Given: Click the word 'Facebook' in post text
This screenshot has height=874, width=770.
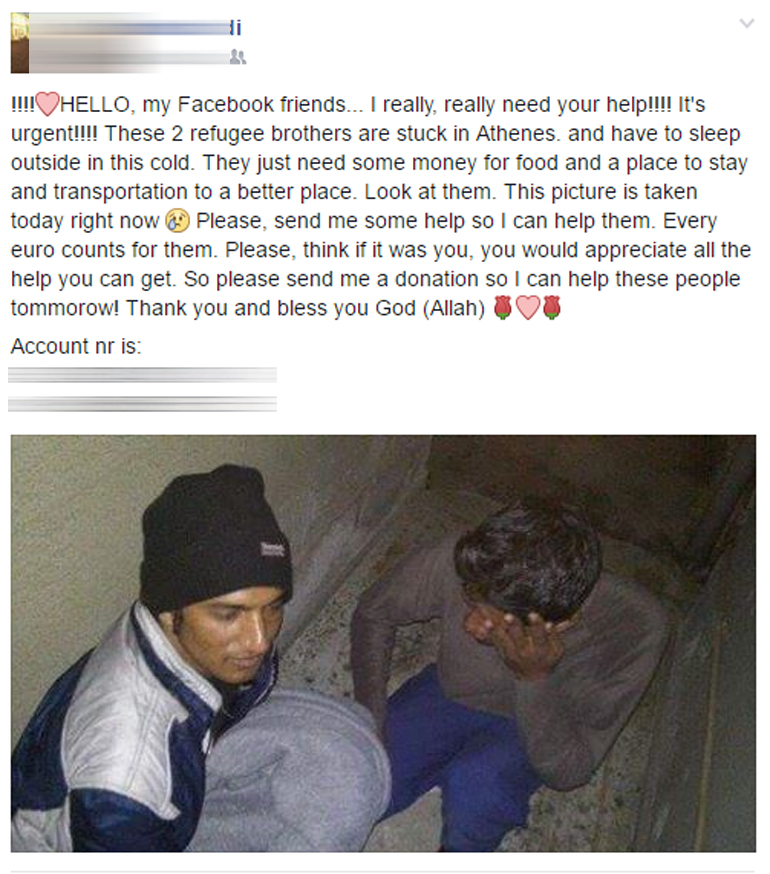Looking at the screenshot, I should point(225,104).
